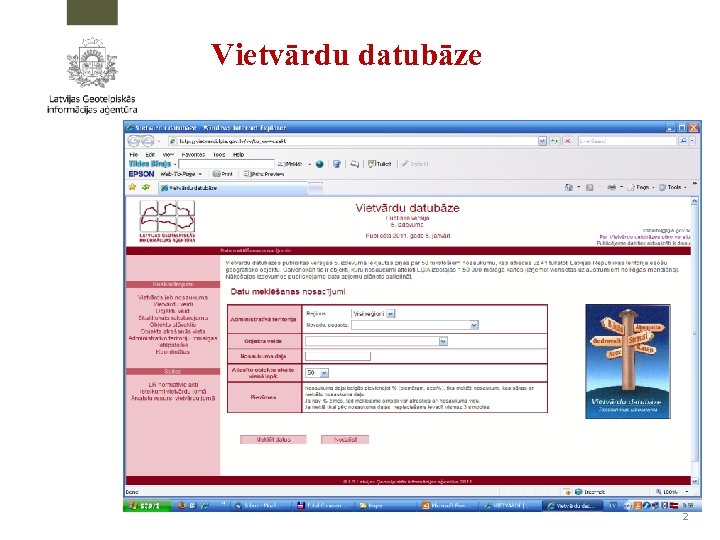Open the Tools menu in menu bar
The width and height of the screenshot is (720, 540).
point(219,155)
